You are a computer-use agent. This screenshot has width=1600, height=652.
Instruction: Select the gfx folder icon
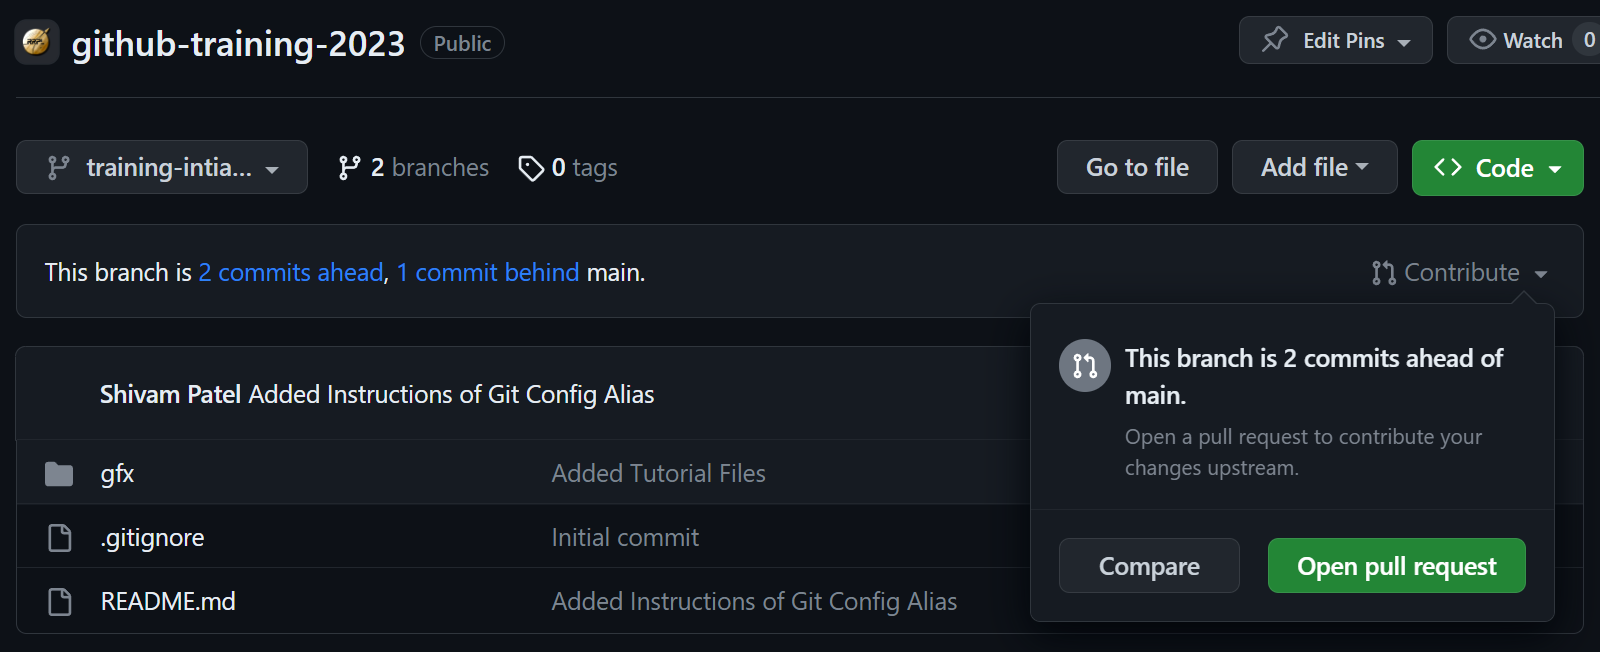pos(59,472)
